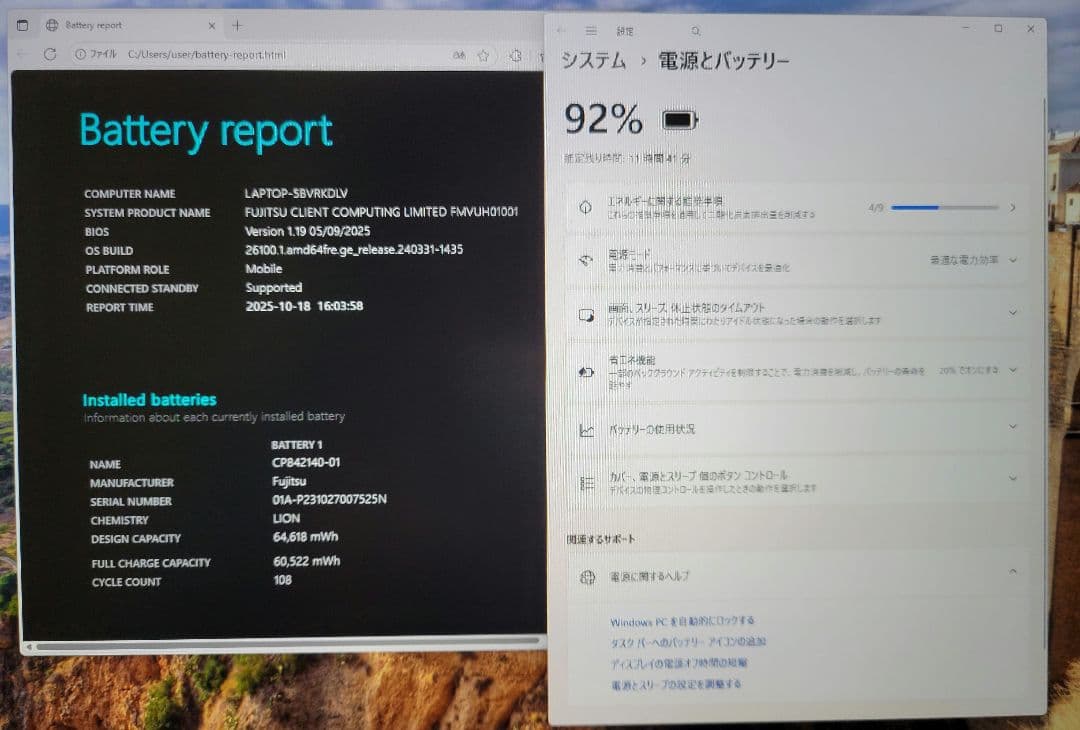Expand the screen and sleep timeouts section
1080x730 pixels.
[x=1014, y=312]
